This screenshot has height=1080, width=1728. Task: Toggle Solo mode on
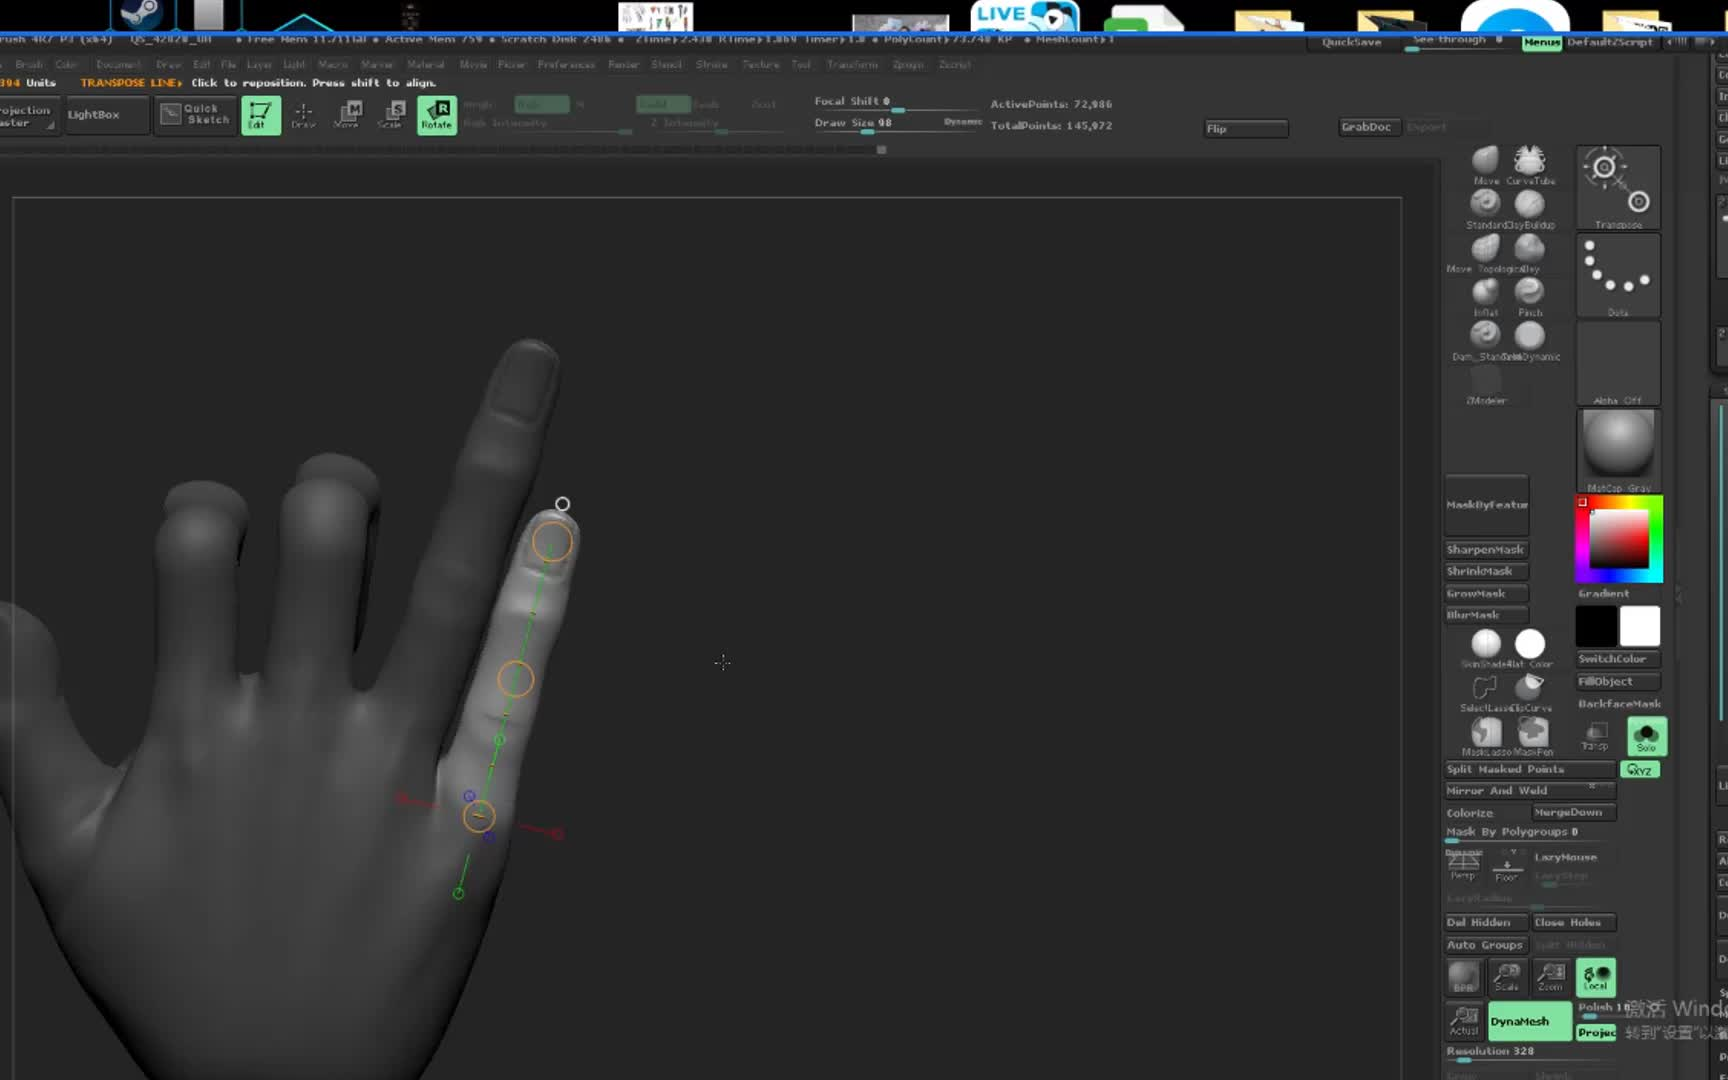(x=1646, y=737)
